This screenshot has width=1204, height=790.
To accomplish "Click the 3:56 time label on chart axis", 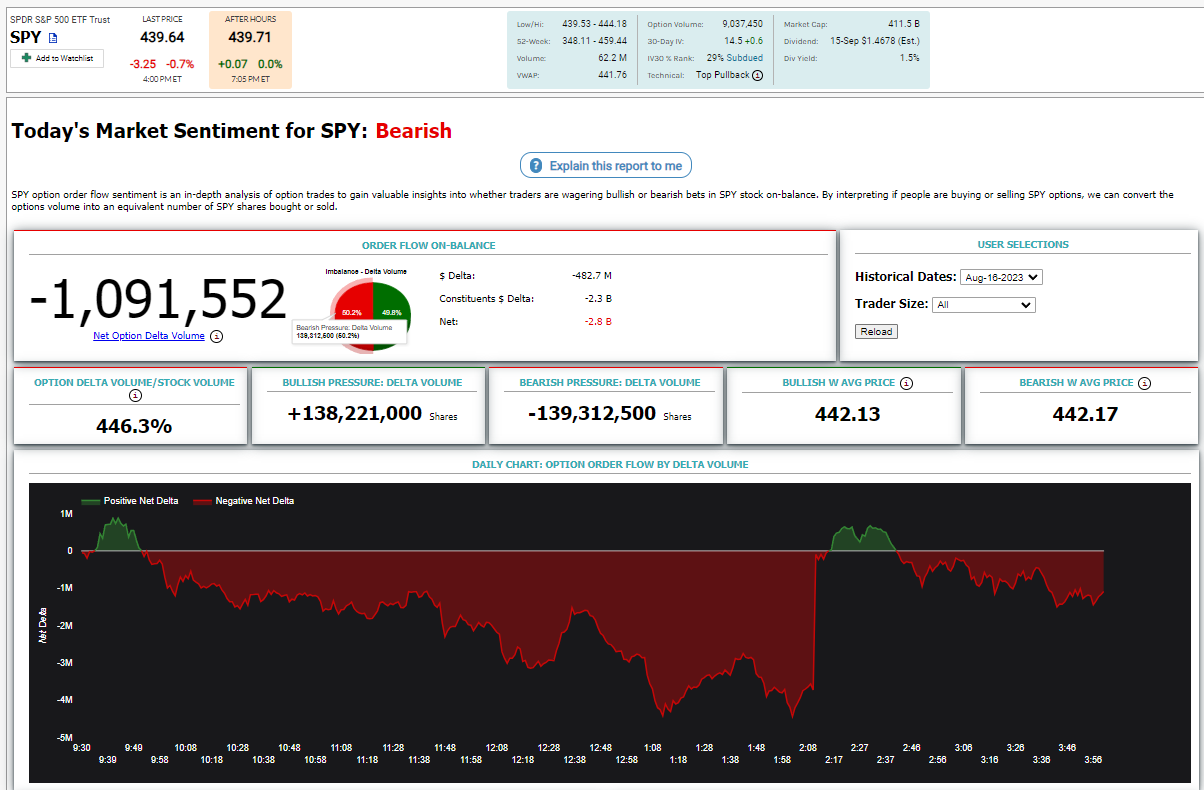I will 1093,760.
